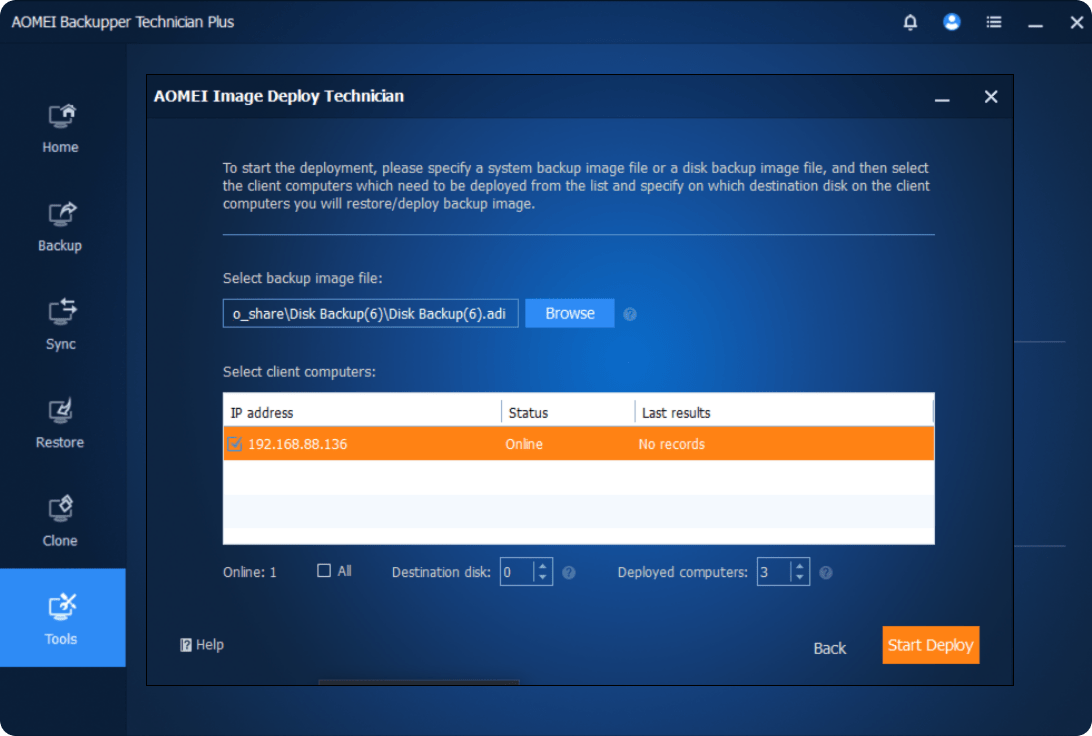Tick the All checkbox
Screen dimensions: 1092x736
click(x=324, y=571)
